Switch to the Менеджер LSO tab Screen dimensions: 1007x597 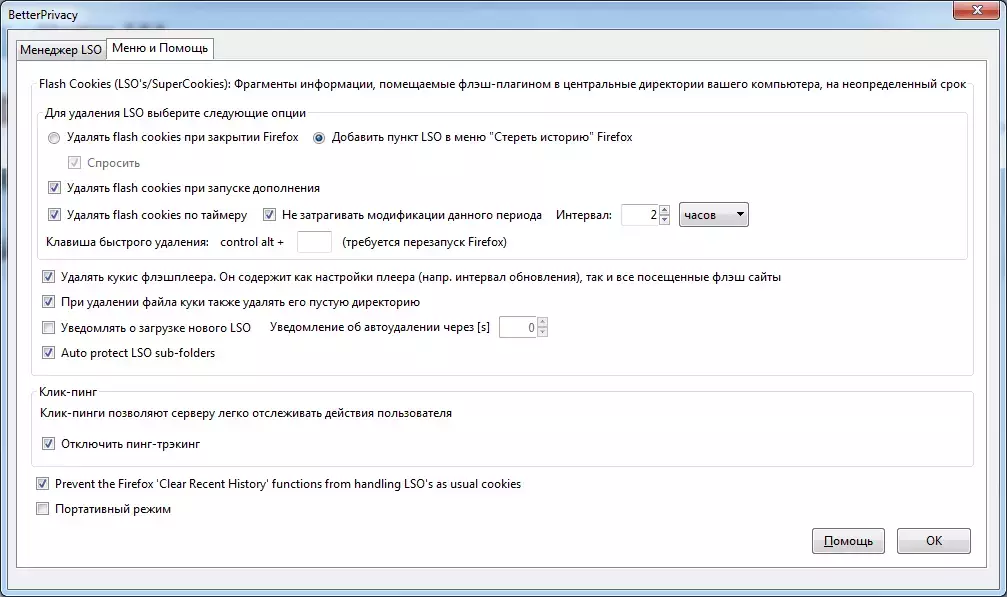[61, 49]
